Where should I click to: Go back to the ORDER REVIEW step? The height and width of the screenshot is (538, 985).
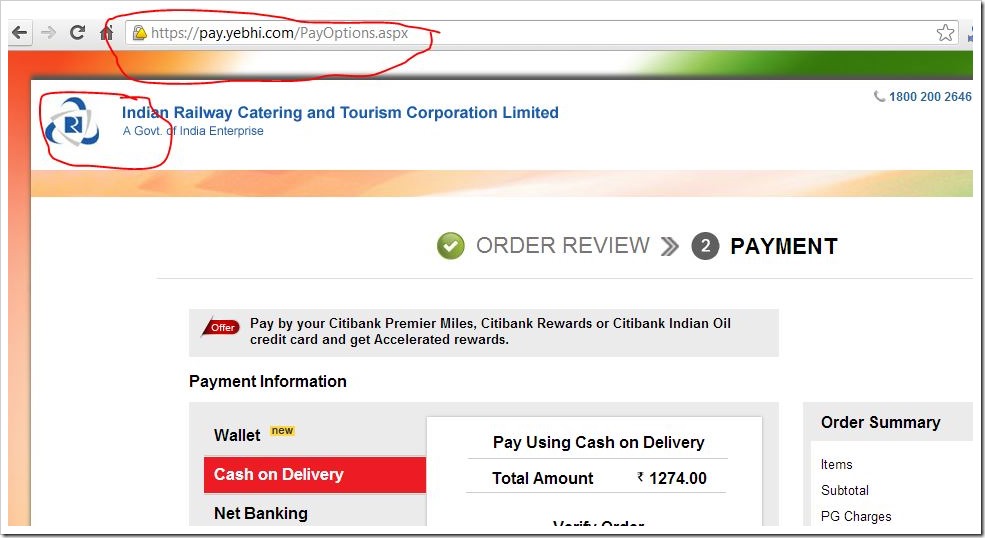562,246
